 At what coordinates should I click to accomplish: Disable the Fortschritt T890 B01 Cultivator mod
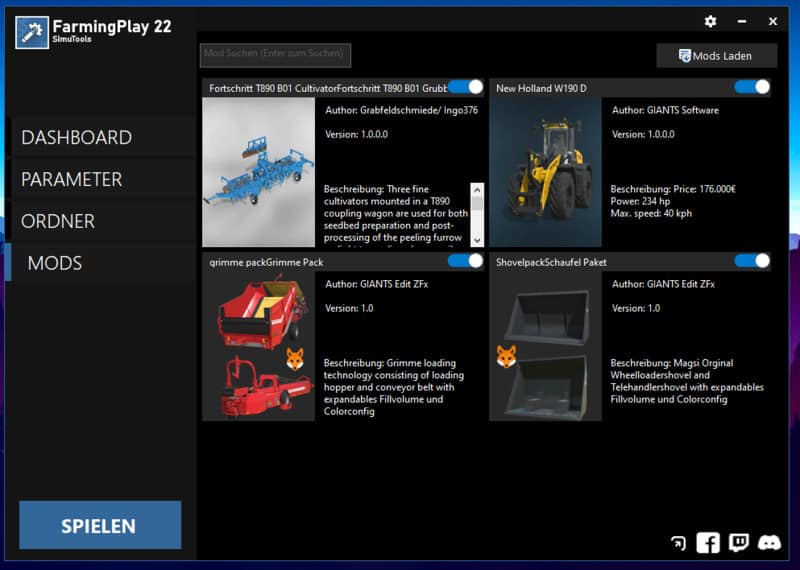click(466, 88)
